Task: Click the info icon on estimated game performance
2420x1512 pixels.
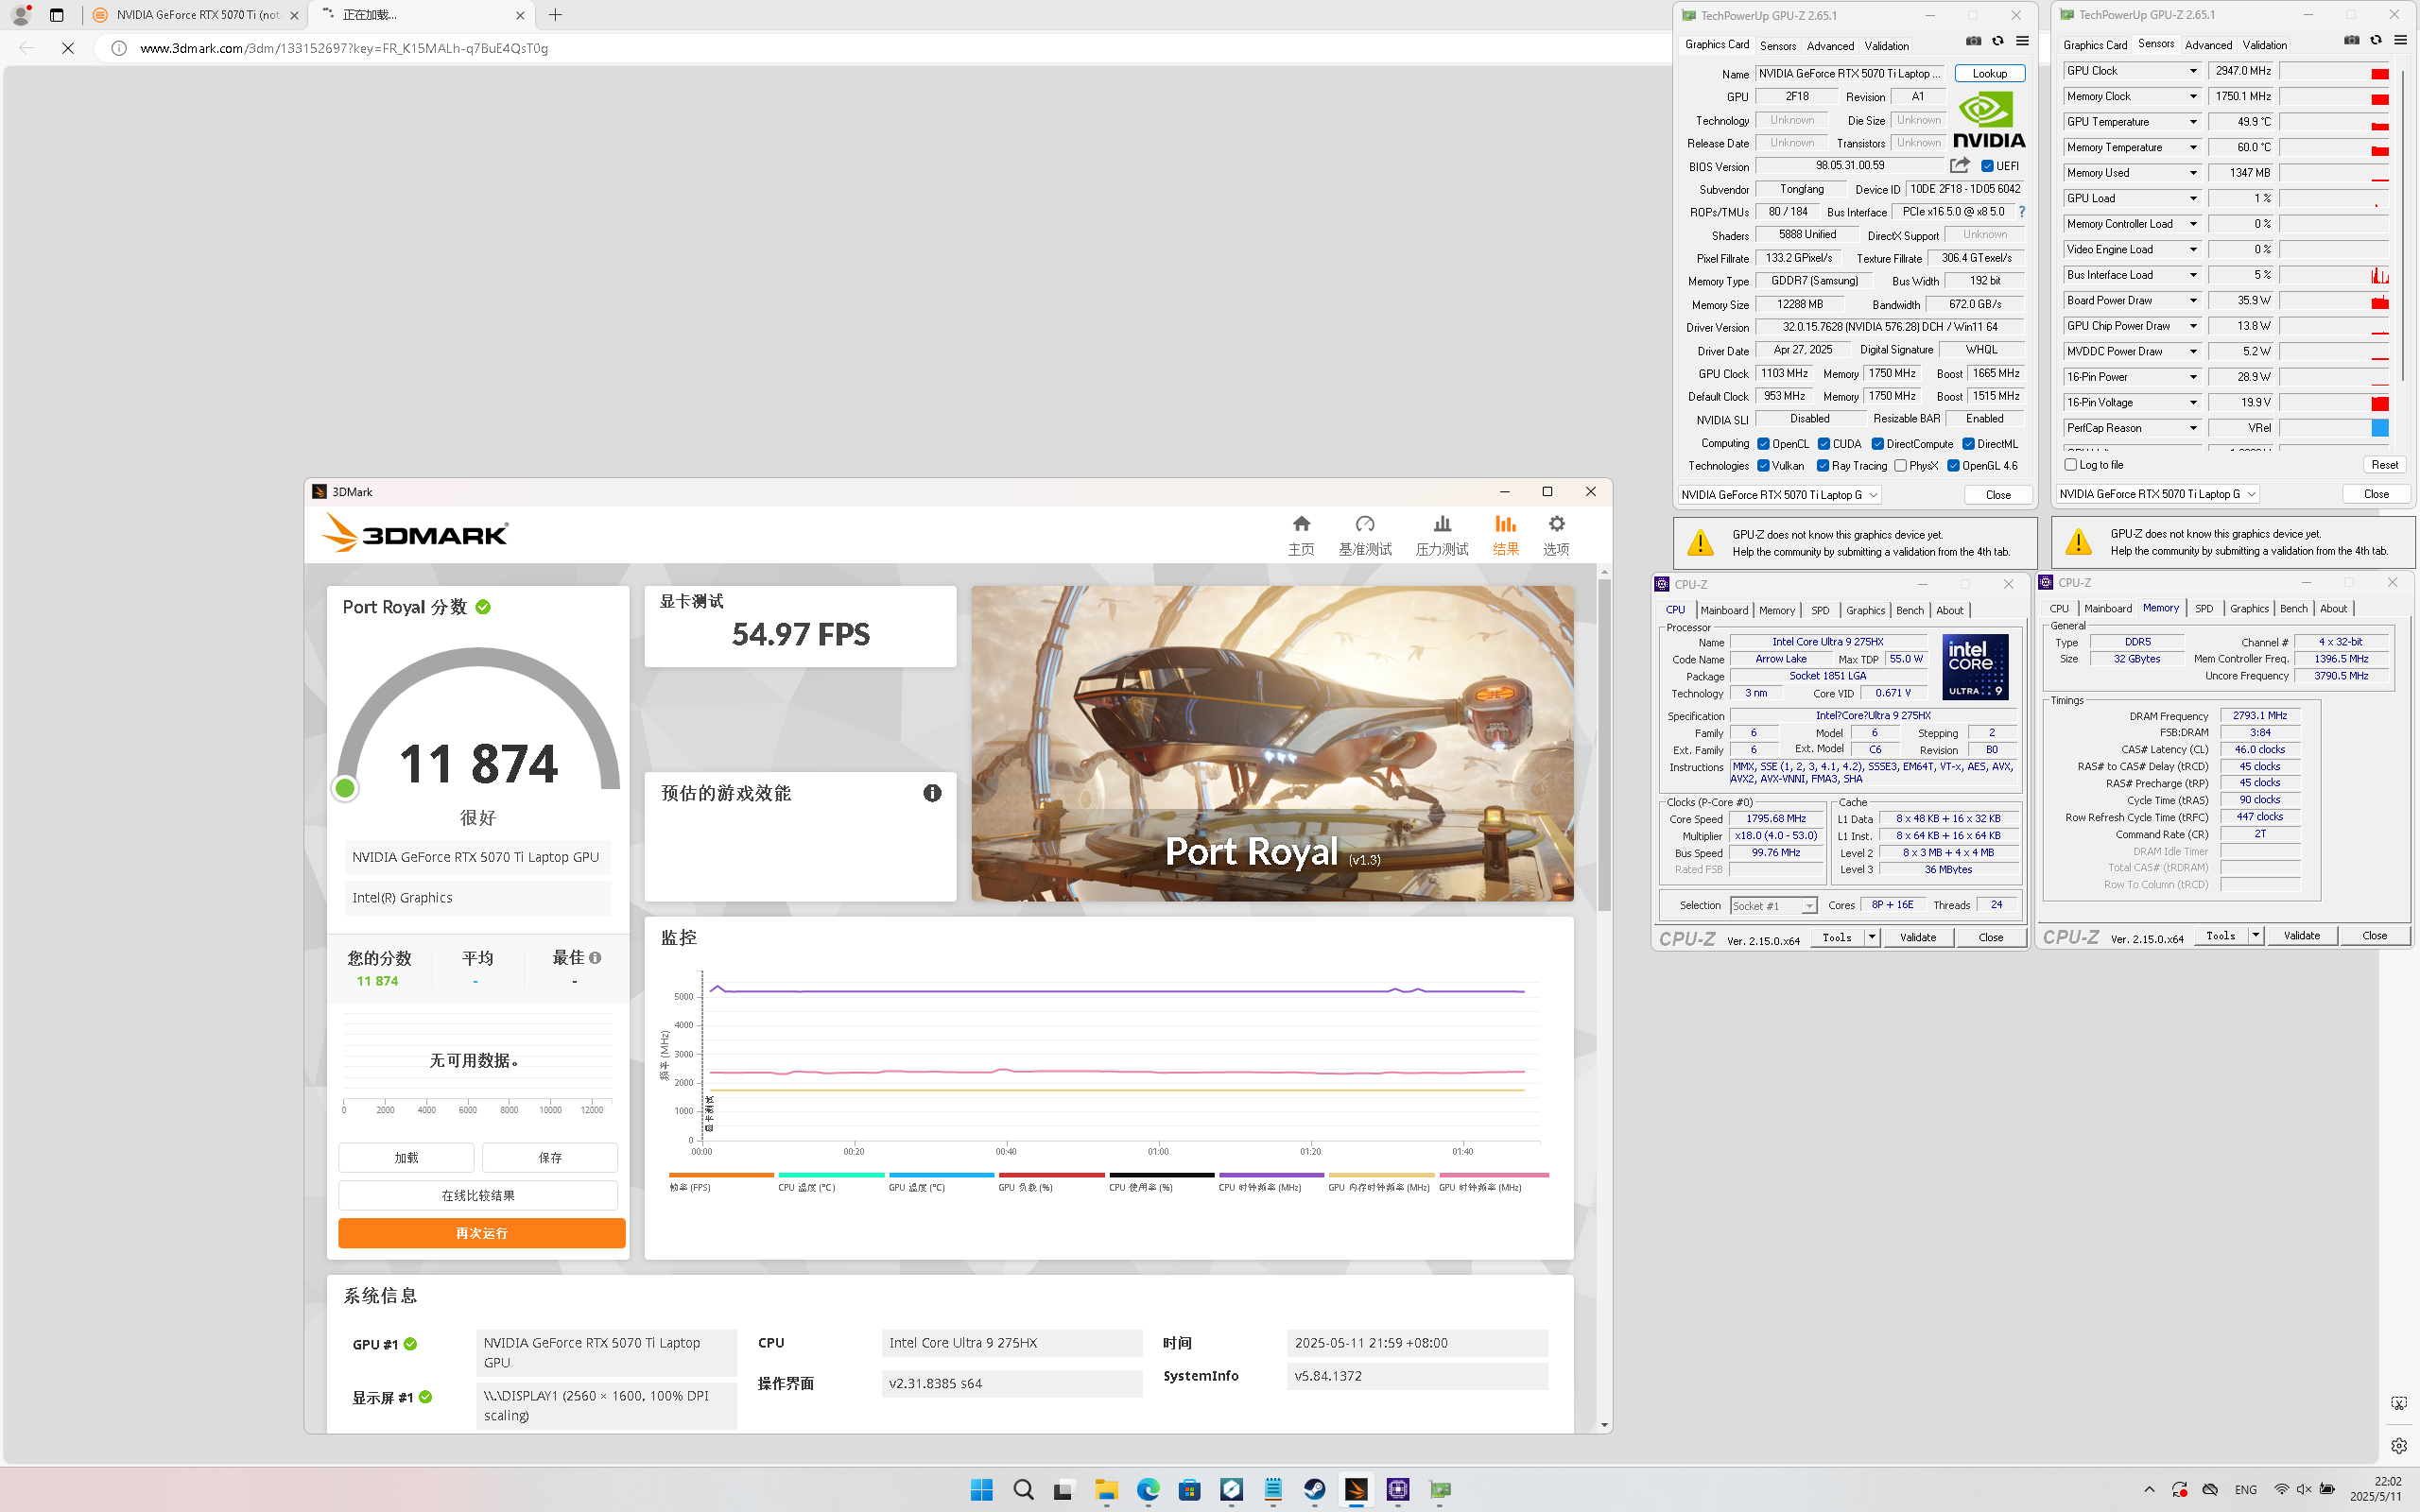Action: [932, 793]
